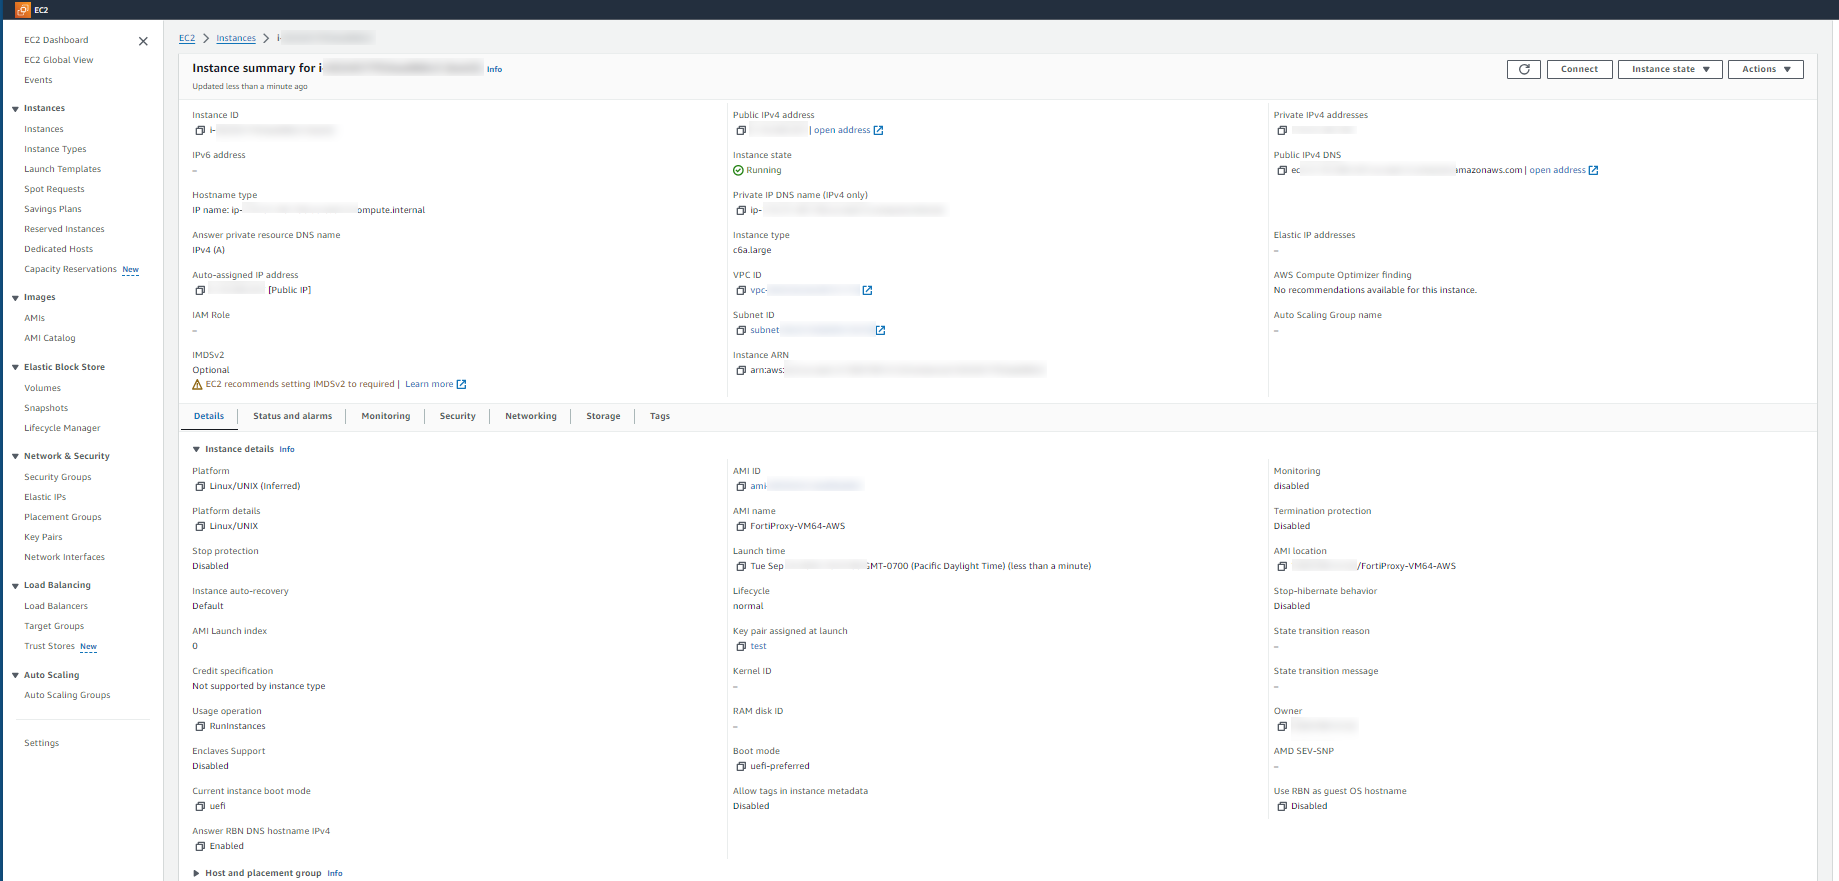
Task: Copy the Private IPv4 addresses value
Action: [1282, 130]
